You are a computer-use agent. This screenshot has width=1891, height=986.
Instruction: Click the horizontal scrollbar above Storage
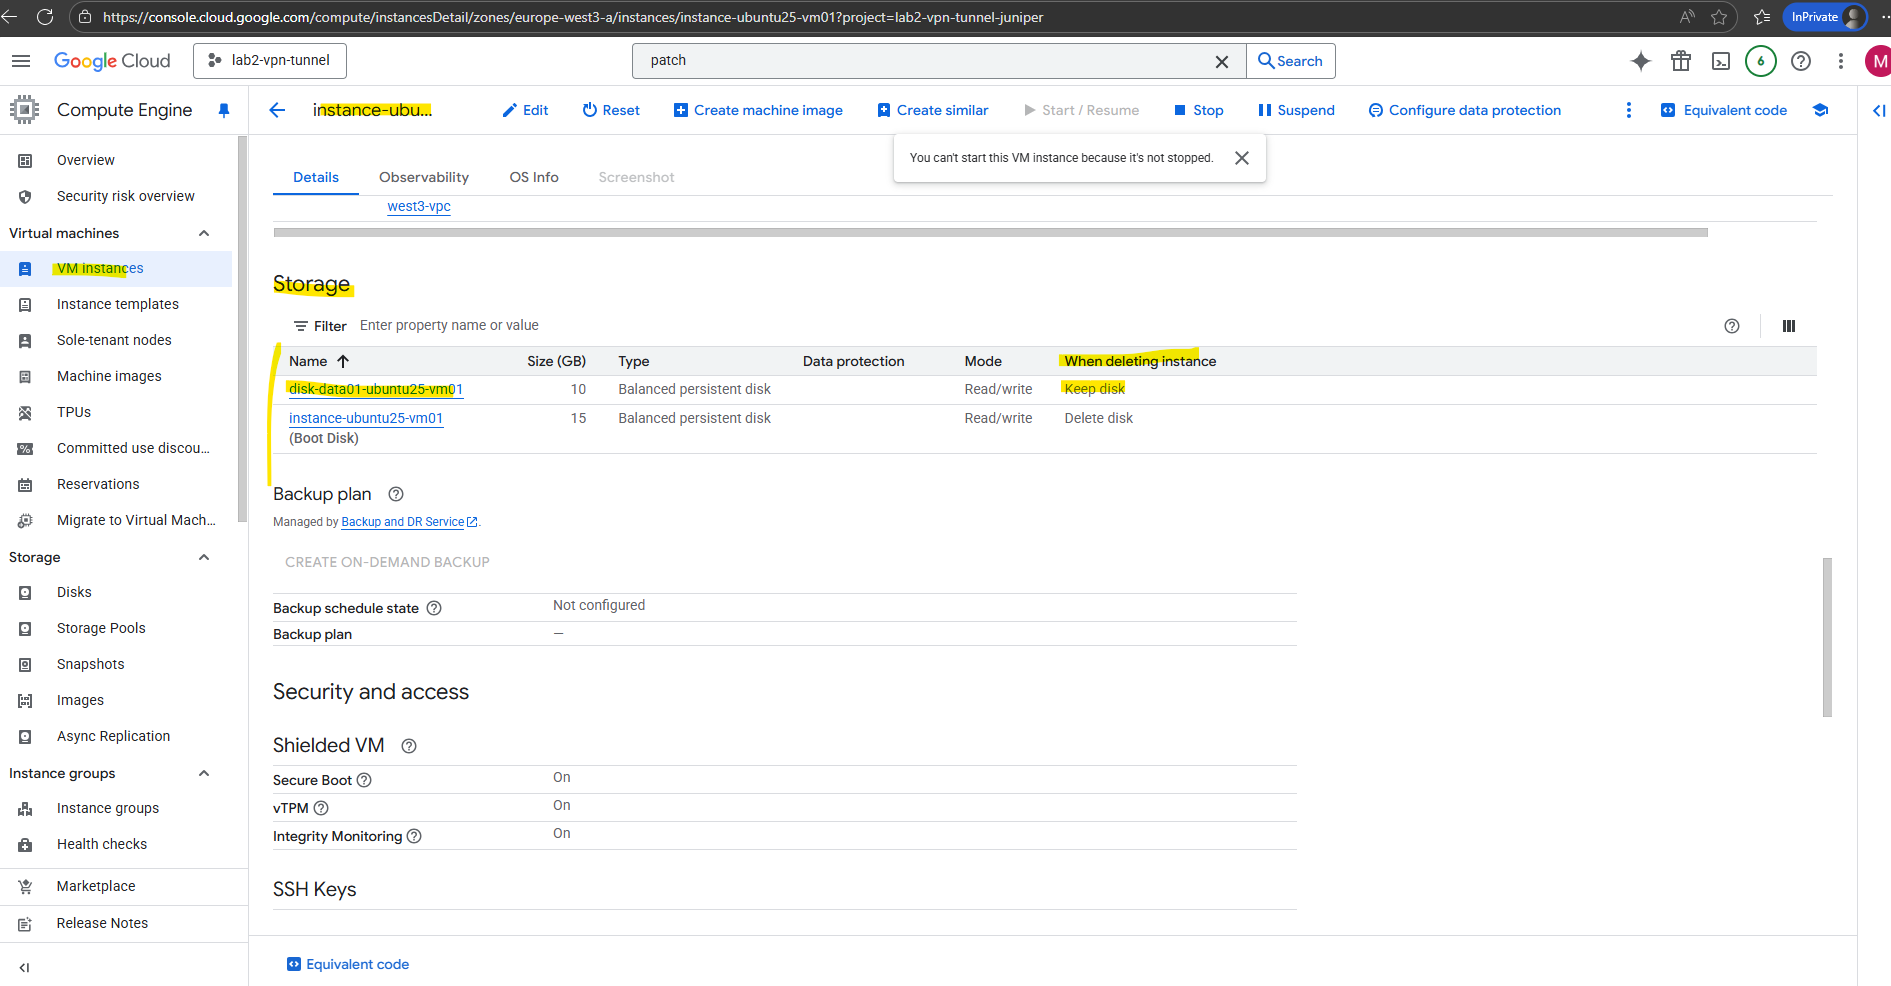[990, 232]
